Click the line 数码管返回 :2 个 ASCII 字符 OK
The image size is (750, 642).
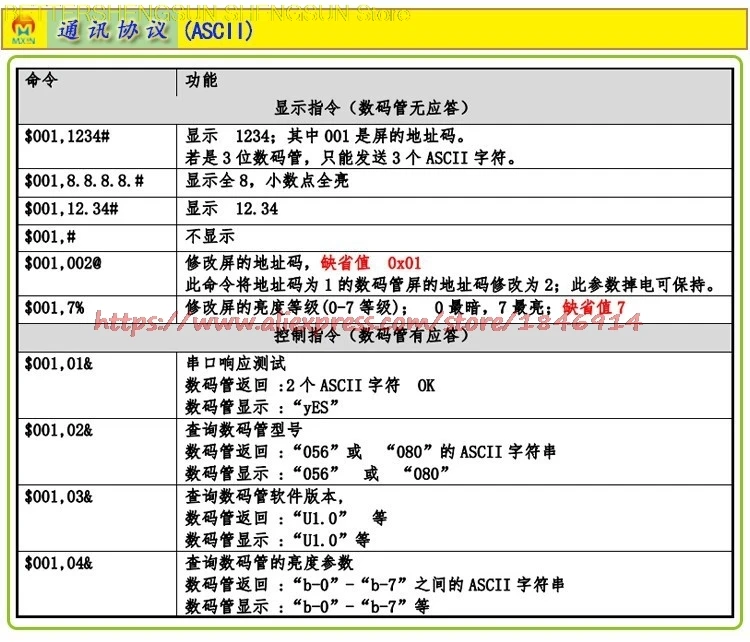click(x=310, y=386)
